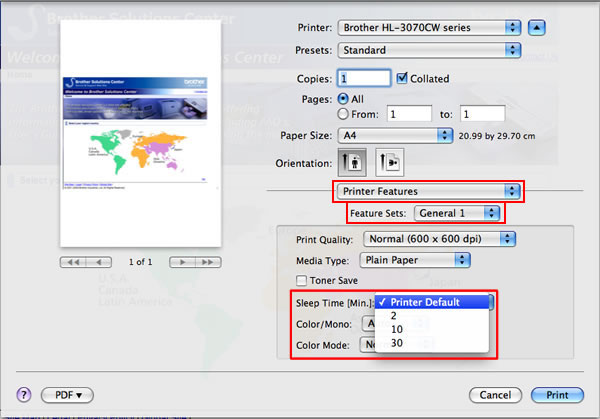This screenshot has height=419, width=600.
Task: Open help with question mark button
Action: click(x=24, y=395)
